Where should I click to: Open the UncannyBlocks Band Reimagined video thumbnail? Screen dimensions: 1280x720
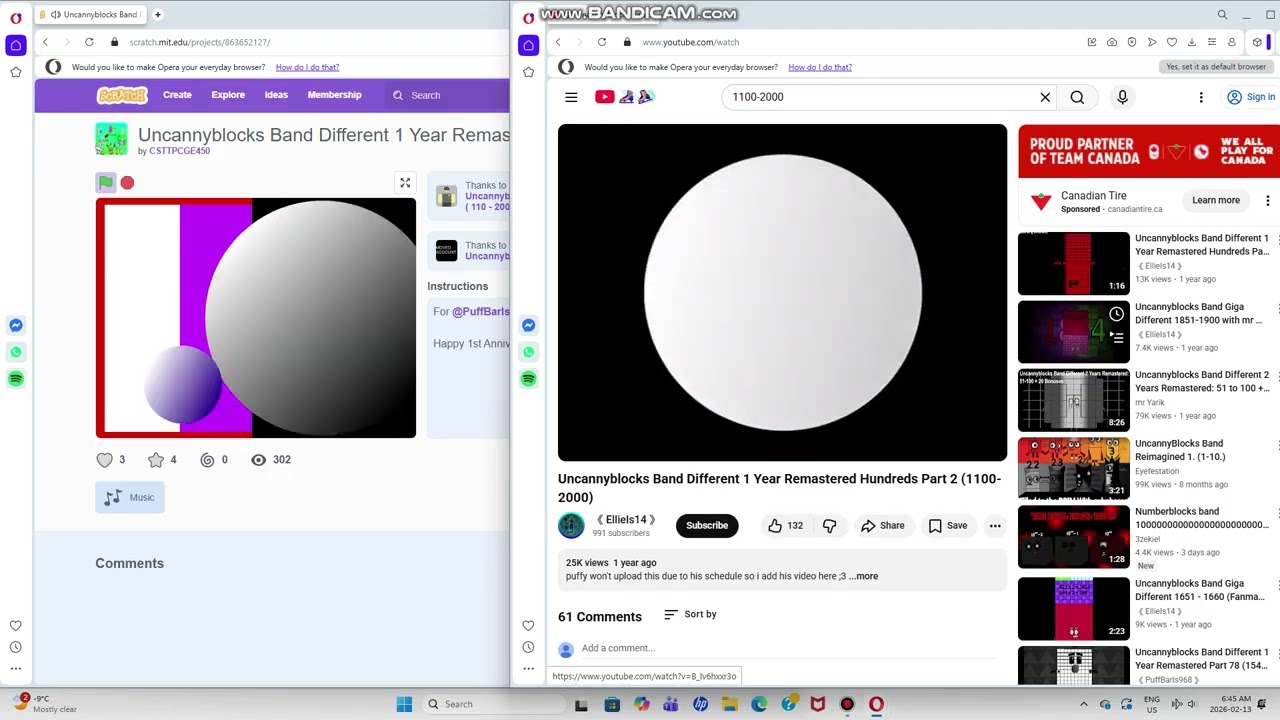[1074, 468]
